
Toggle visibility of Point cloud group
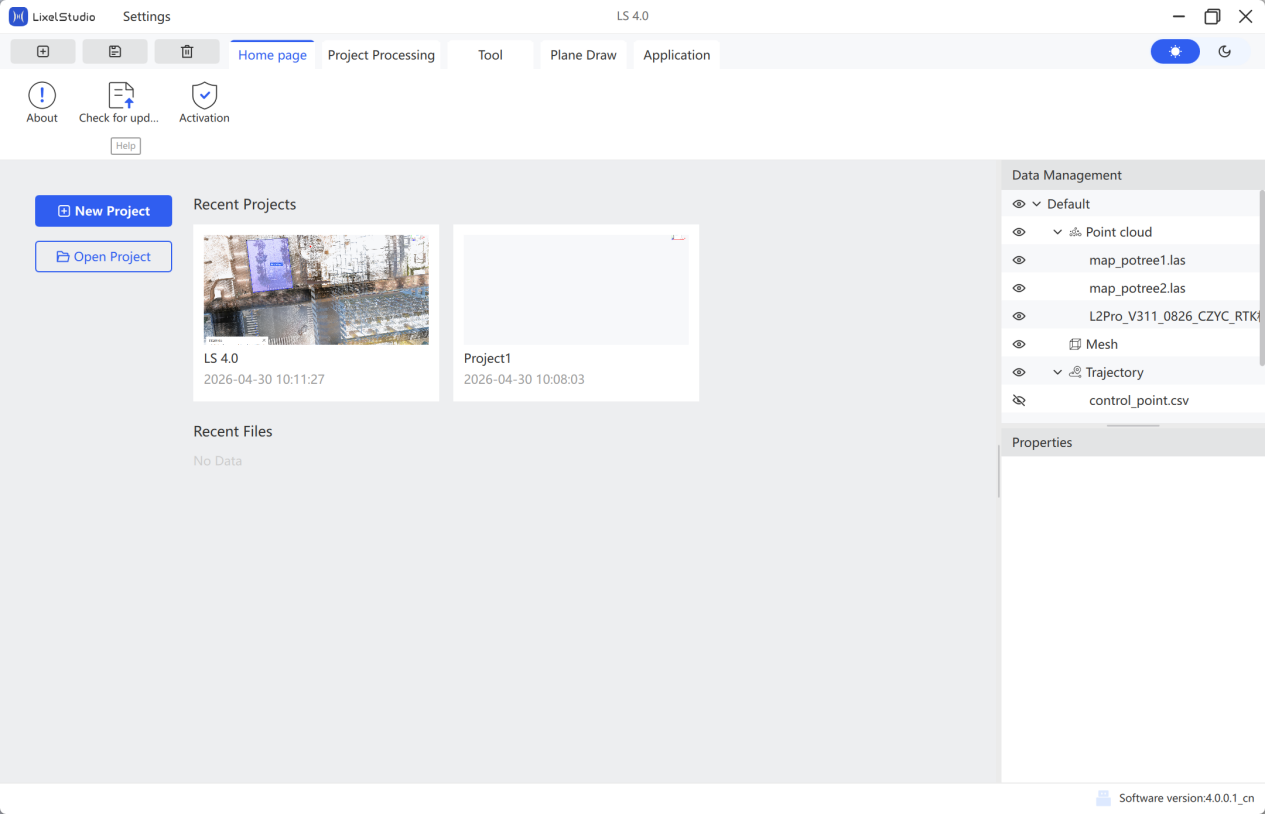(1019, 232)
